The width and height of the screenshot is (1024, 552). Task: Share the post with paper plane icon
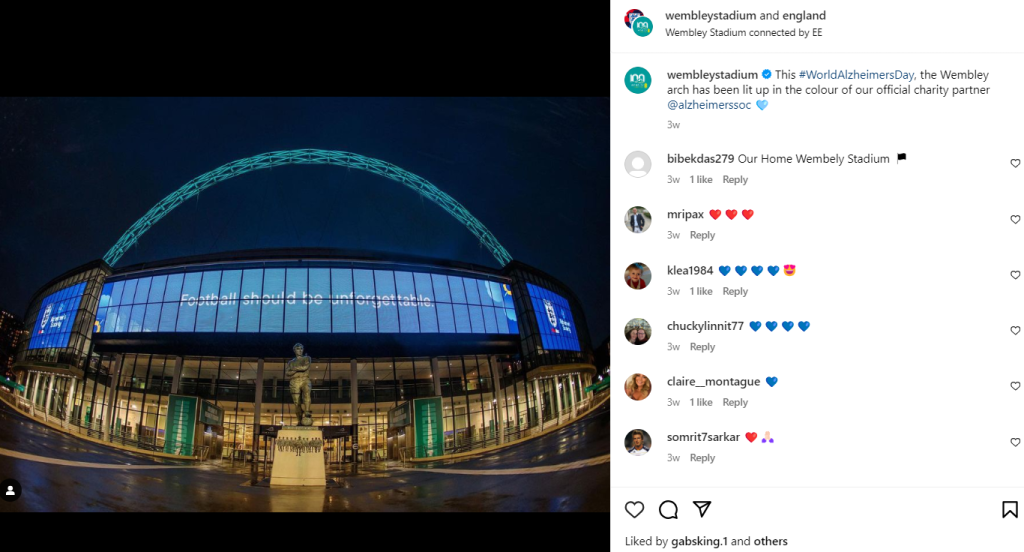pyautogui.click(x=702, y=510)
